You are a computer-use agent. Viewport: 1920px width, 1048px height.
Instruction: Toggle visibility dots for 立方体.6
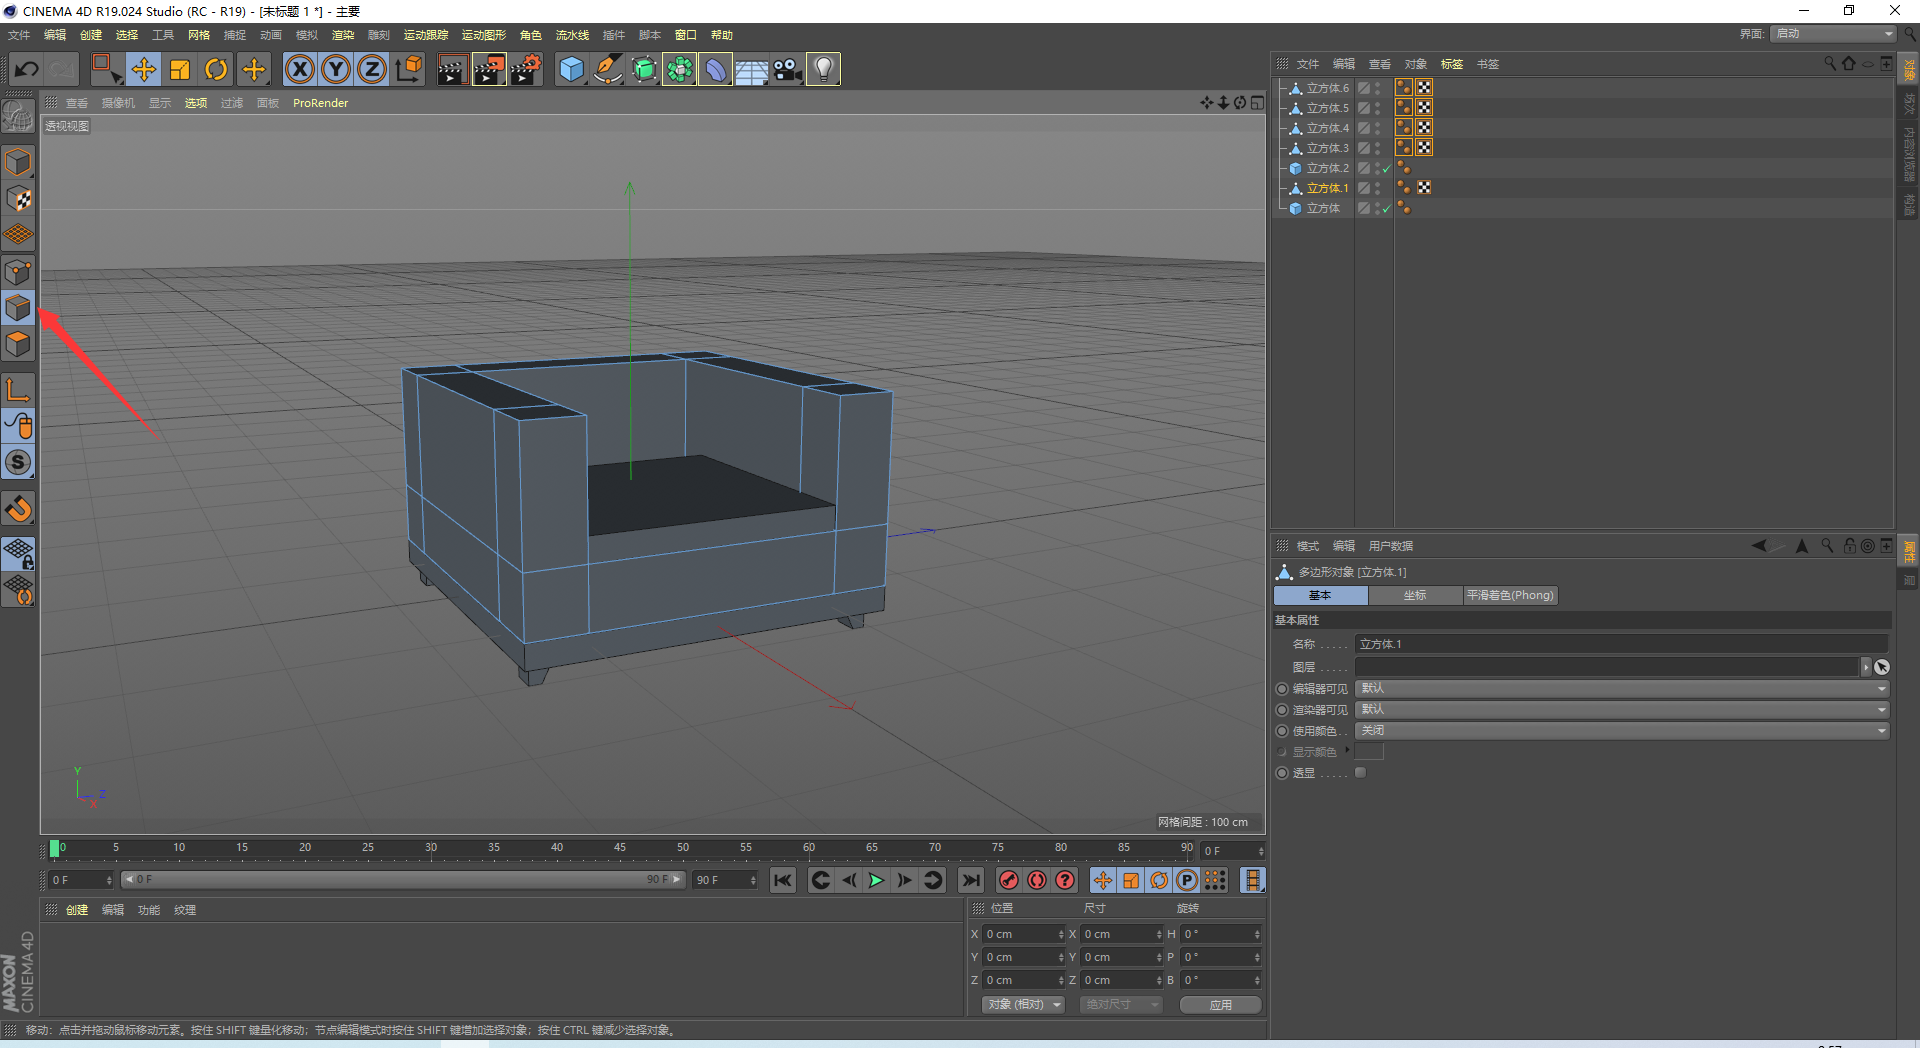click(x=1377, y=88)
